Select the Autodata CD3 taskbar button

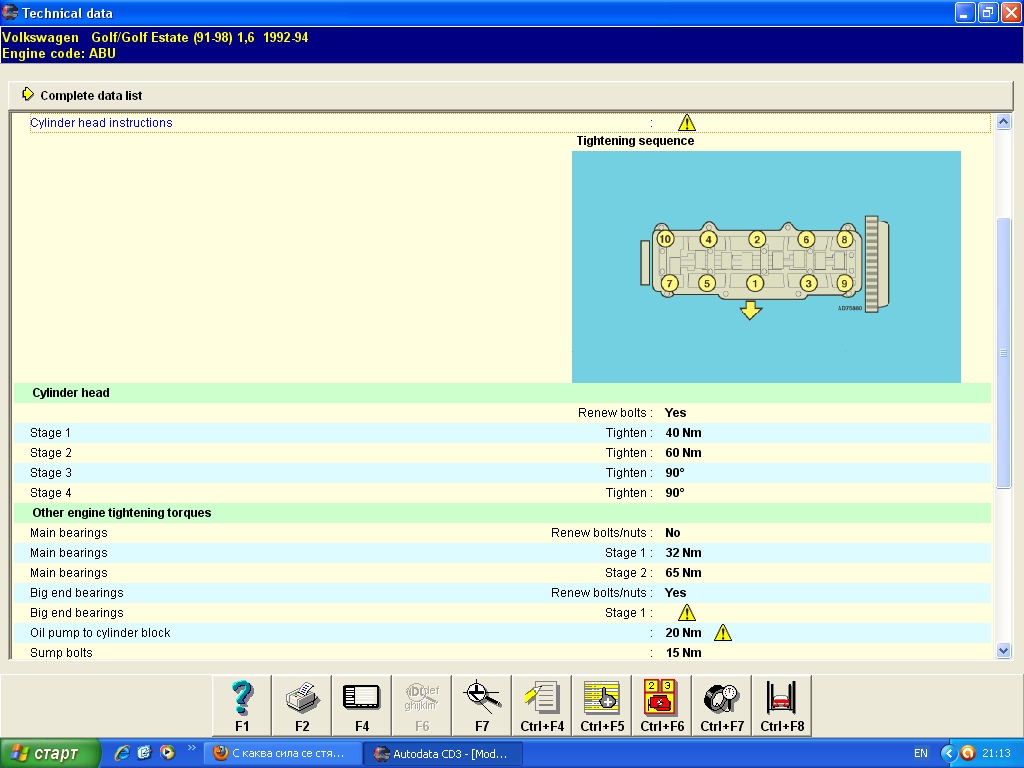(442, 753)
